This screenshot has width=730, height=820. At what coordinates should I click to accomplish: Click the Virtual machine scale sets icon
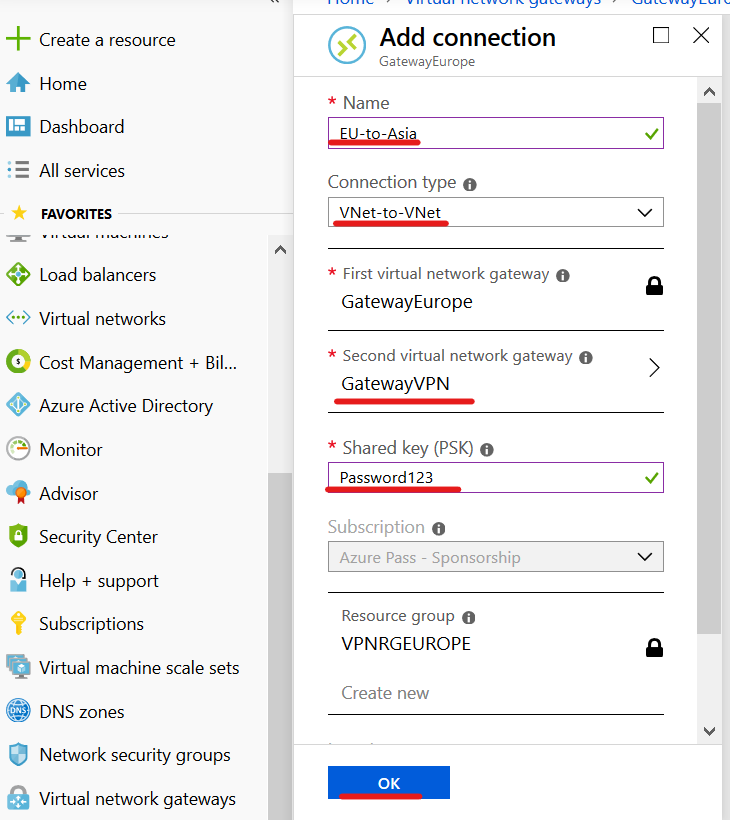point(18,667)
